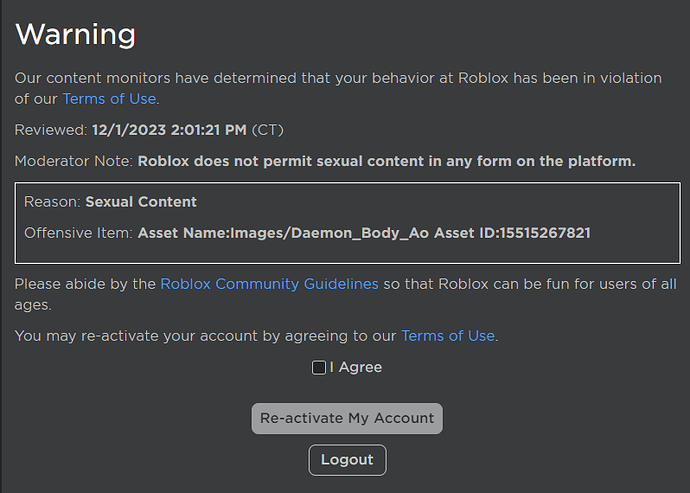This screenshot has height=493, width=690.
Task: Open Terms of Use link under Warning heading
Action: point(109,98)
